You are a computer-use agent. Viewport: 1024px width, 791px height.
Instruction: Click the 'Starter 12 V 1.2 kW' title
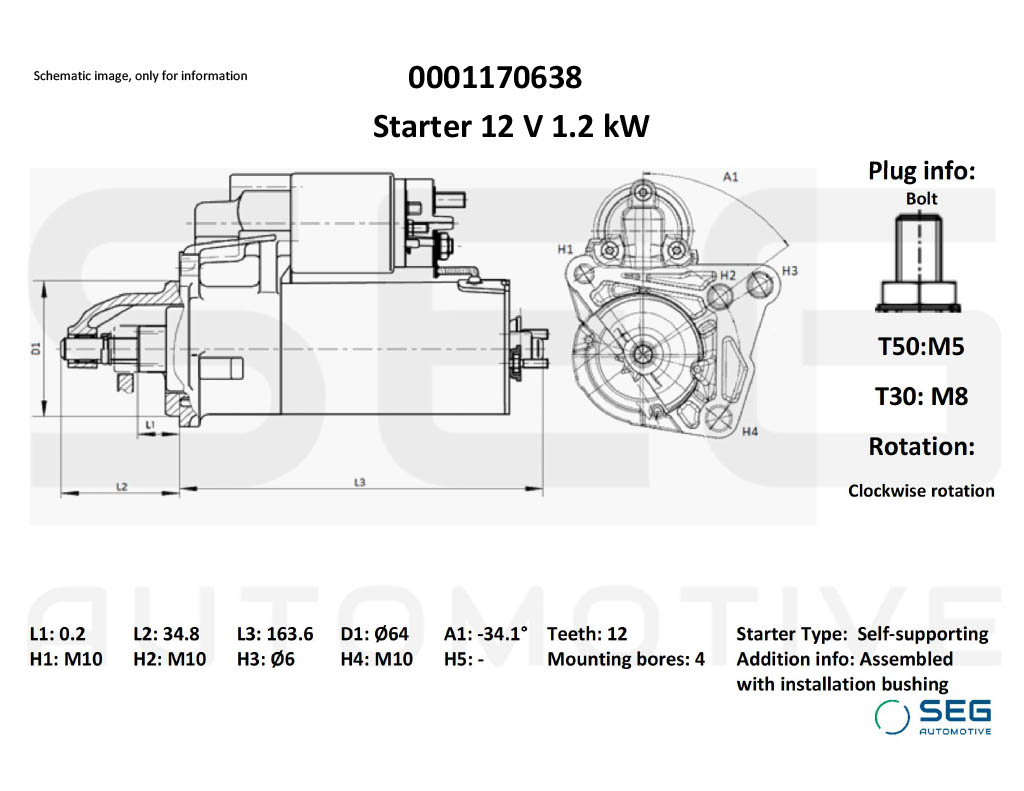pyautogui.click(x=511, y=127)
